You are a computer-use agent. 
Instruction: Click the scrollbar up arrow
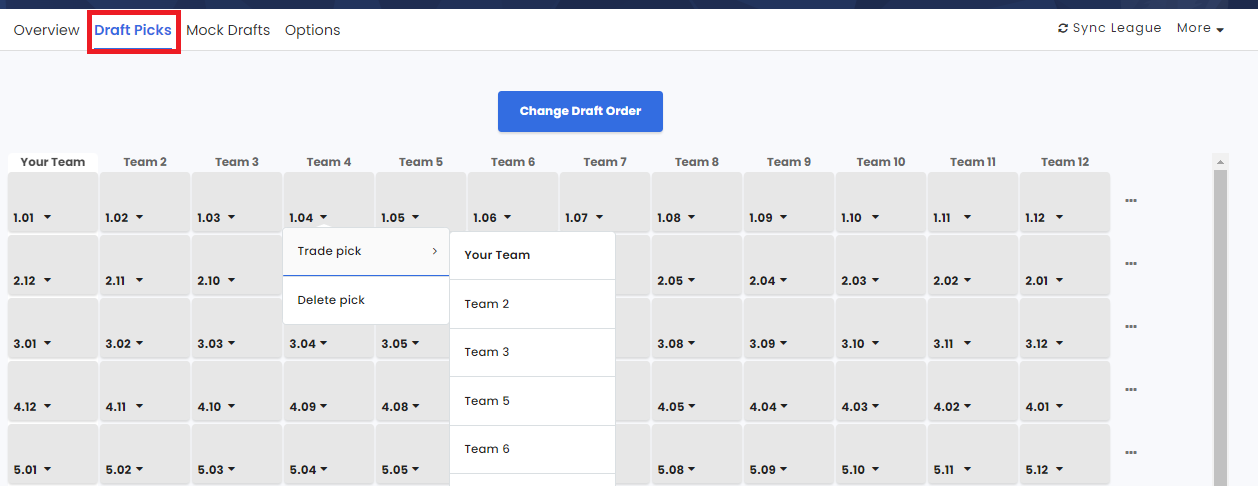(x=1220, y=161)
